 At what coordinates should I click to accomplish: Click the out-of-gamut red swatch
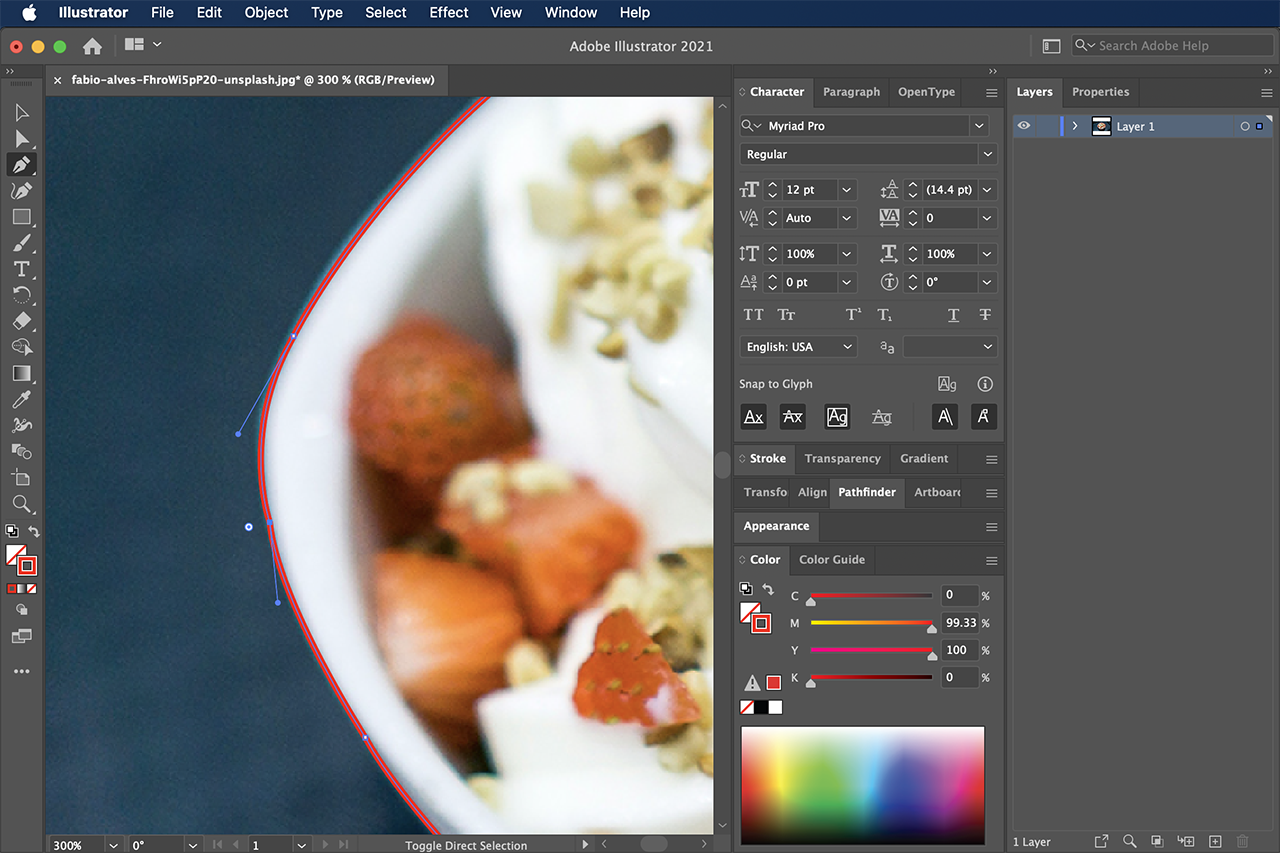click(773, 683)
